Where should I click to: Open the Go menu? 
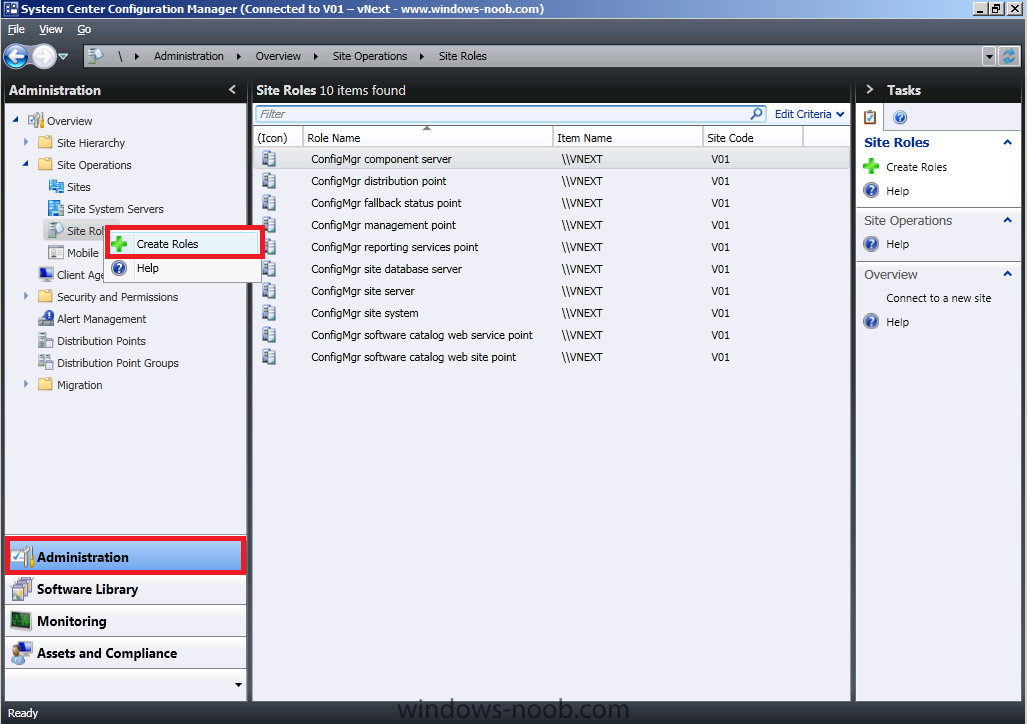(84, 29)
